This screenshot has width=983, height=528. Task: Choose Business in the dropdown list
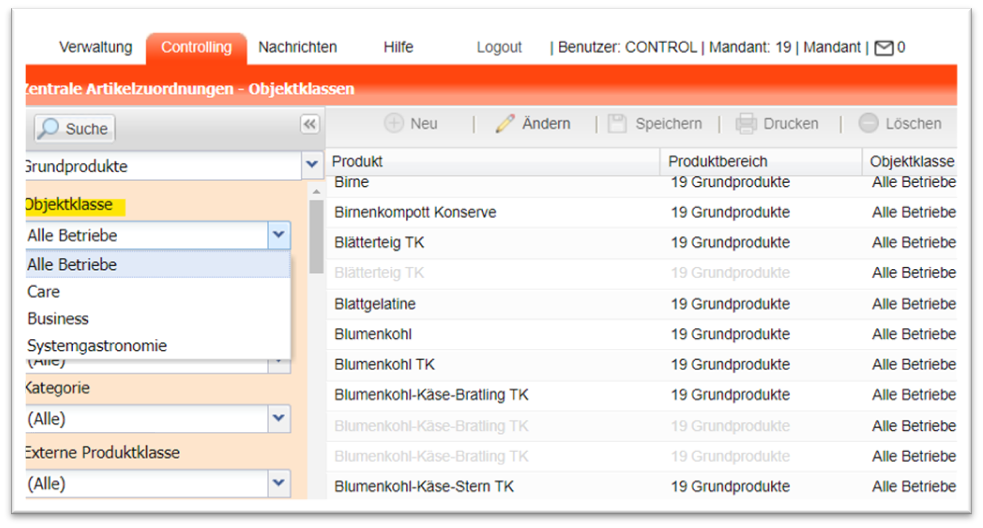coord(58,319)
